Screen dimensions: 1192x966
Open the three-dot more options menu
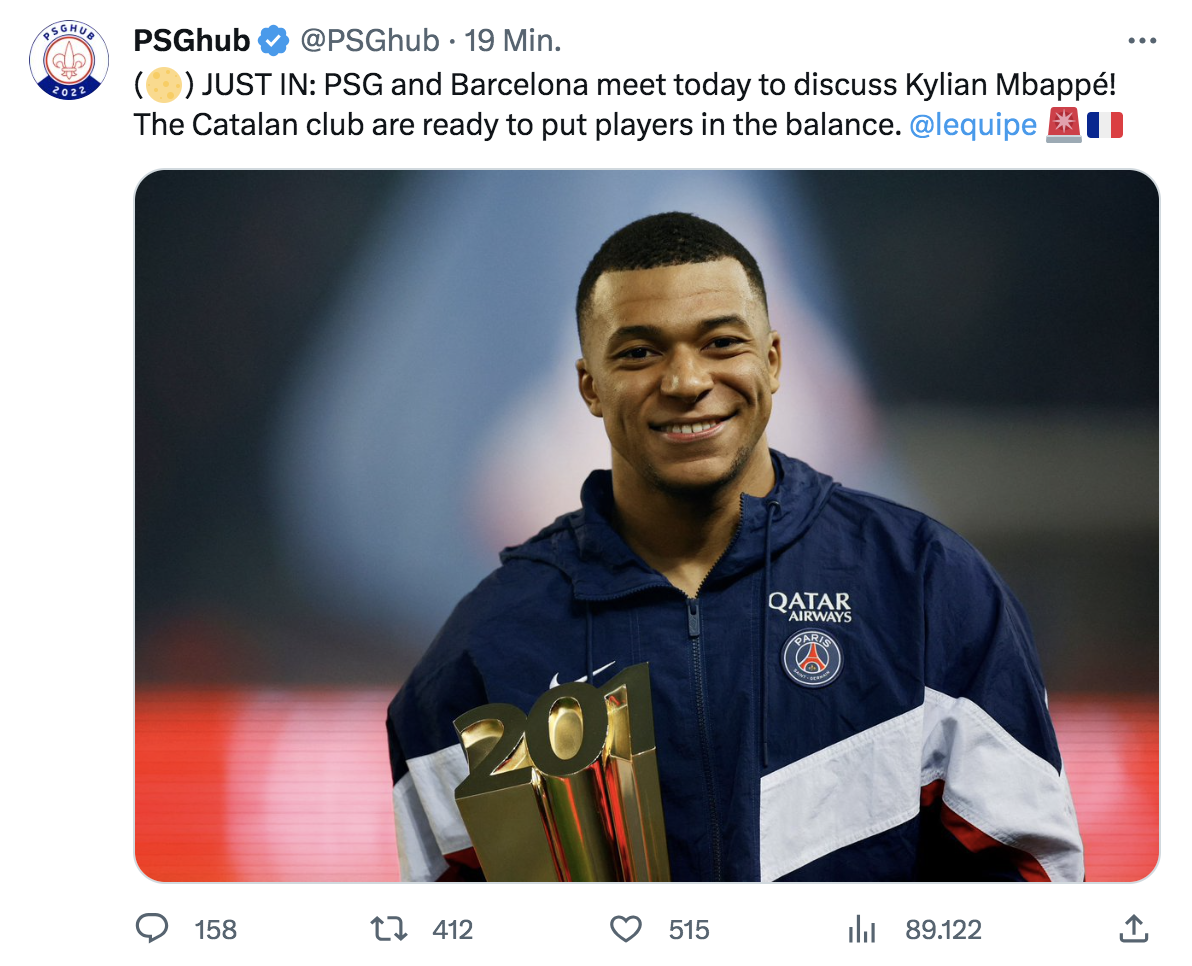pyautogui.click(x=1141, y=41)
